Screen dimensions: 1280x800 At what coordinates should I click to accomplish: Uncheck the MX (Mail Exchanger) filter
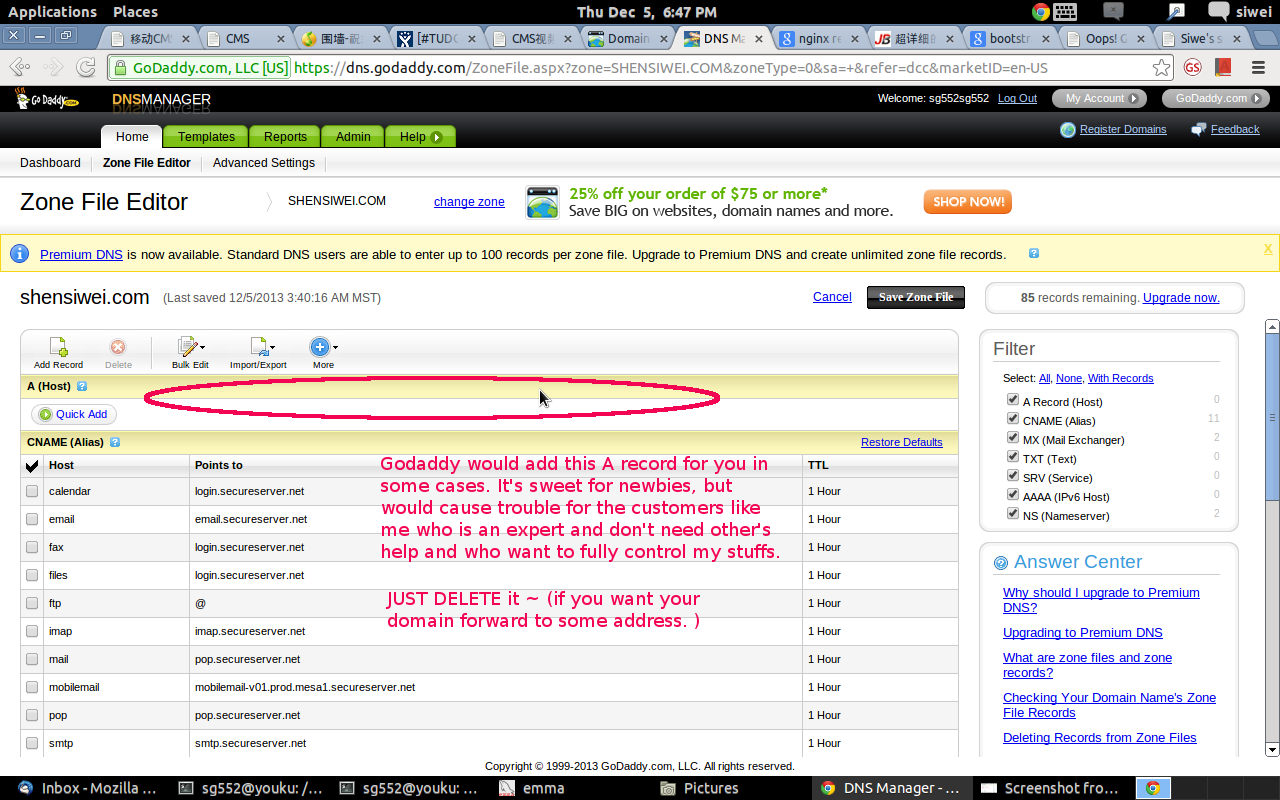tap(1012, 438)
